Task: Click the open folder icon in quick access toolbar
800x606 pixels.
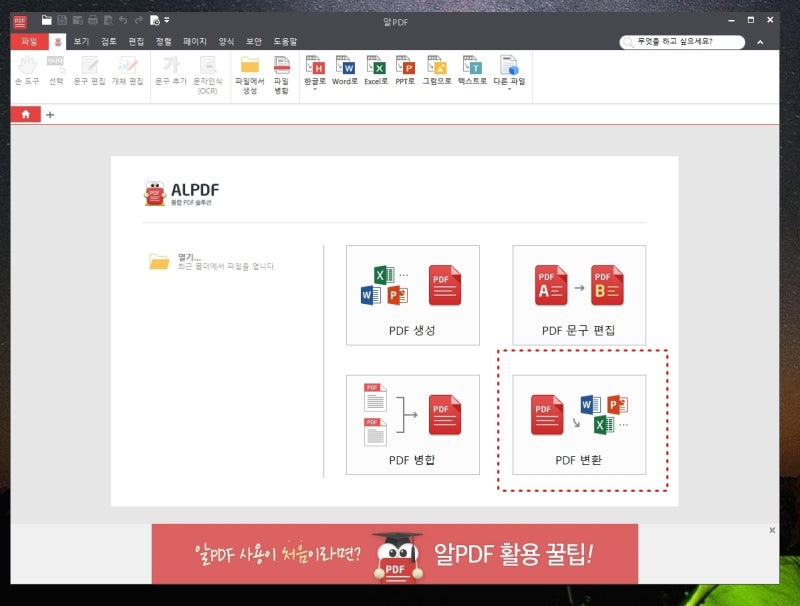Action: pyautogui.click(x=46, y=20)
